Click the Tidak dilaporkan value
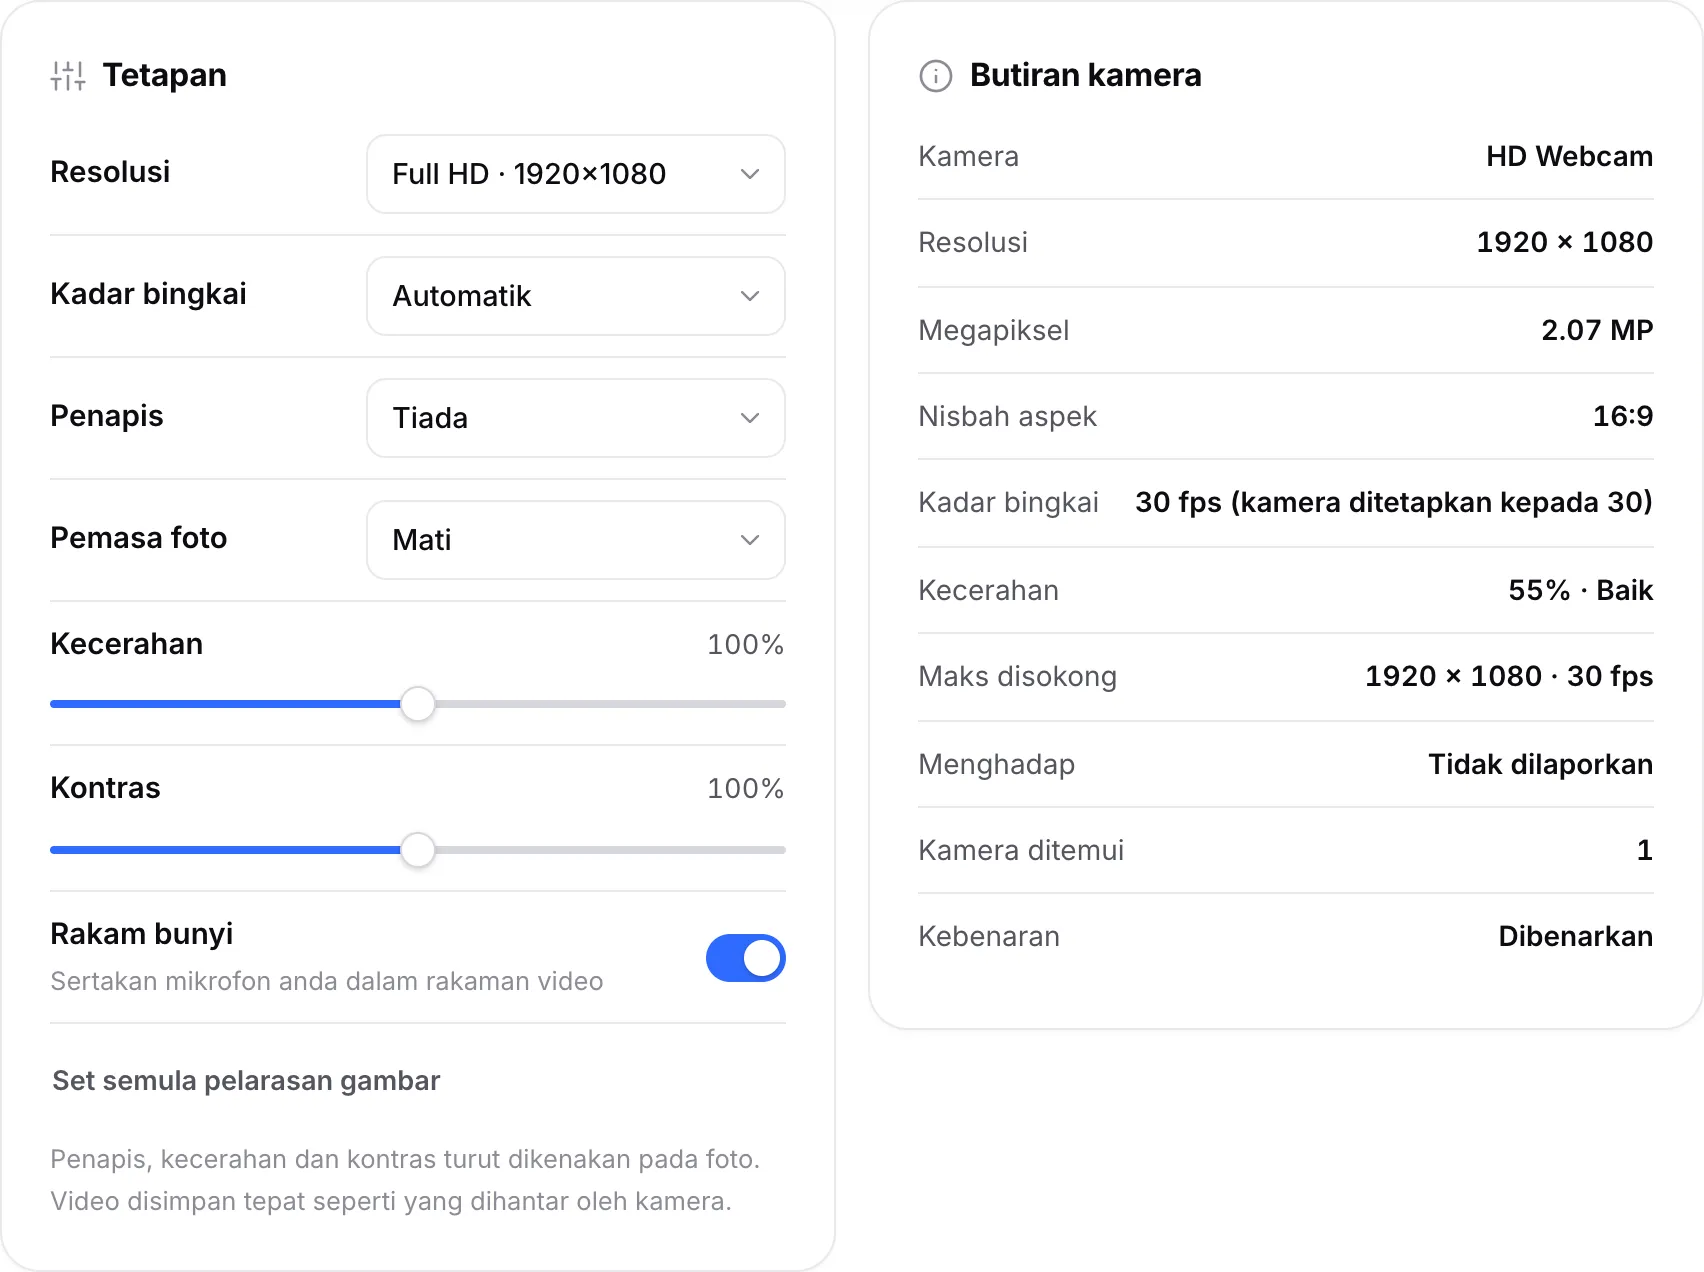1704x1272 pixels. point(1540,764)
